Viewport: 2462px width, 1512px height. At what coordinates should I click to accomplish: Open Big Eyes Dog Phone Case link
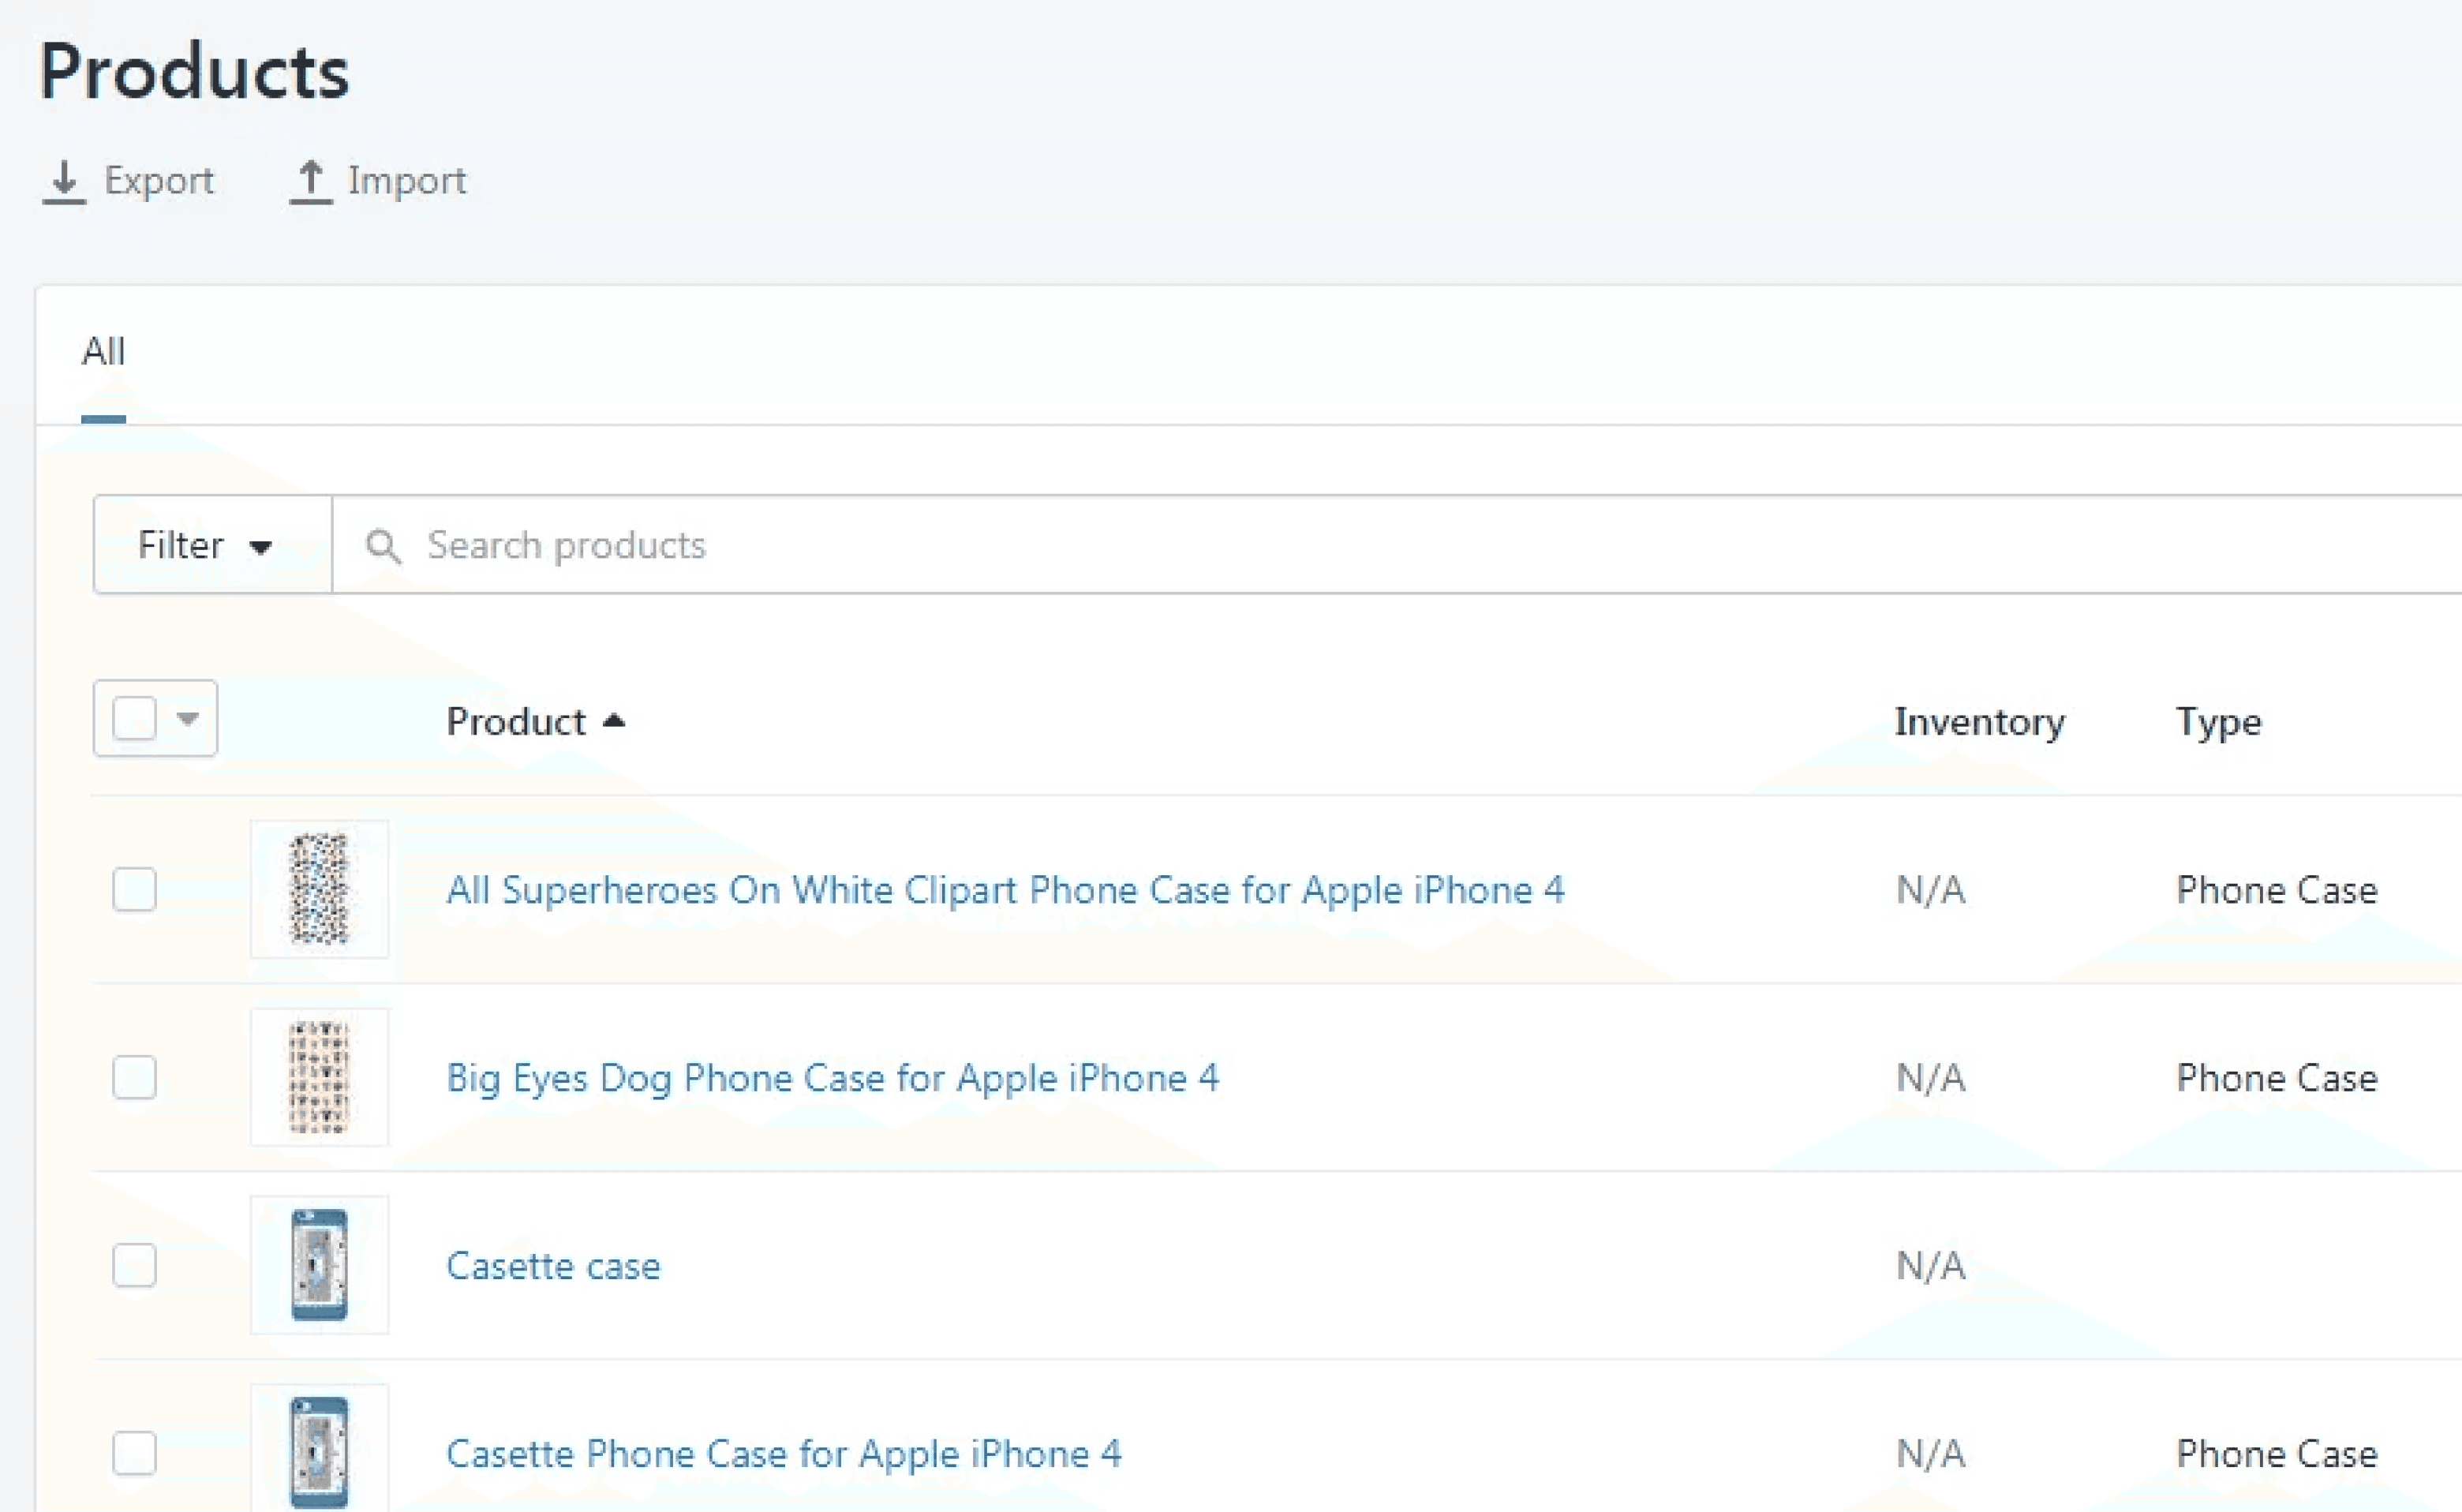point(832,1077)
